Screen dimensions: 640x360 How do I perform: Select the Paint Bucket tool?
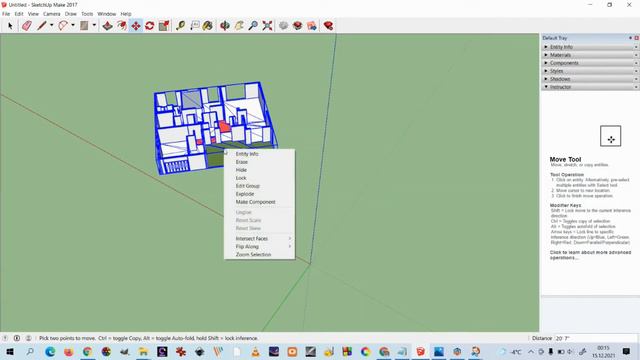pyautogui.click(x=208, y=26)
